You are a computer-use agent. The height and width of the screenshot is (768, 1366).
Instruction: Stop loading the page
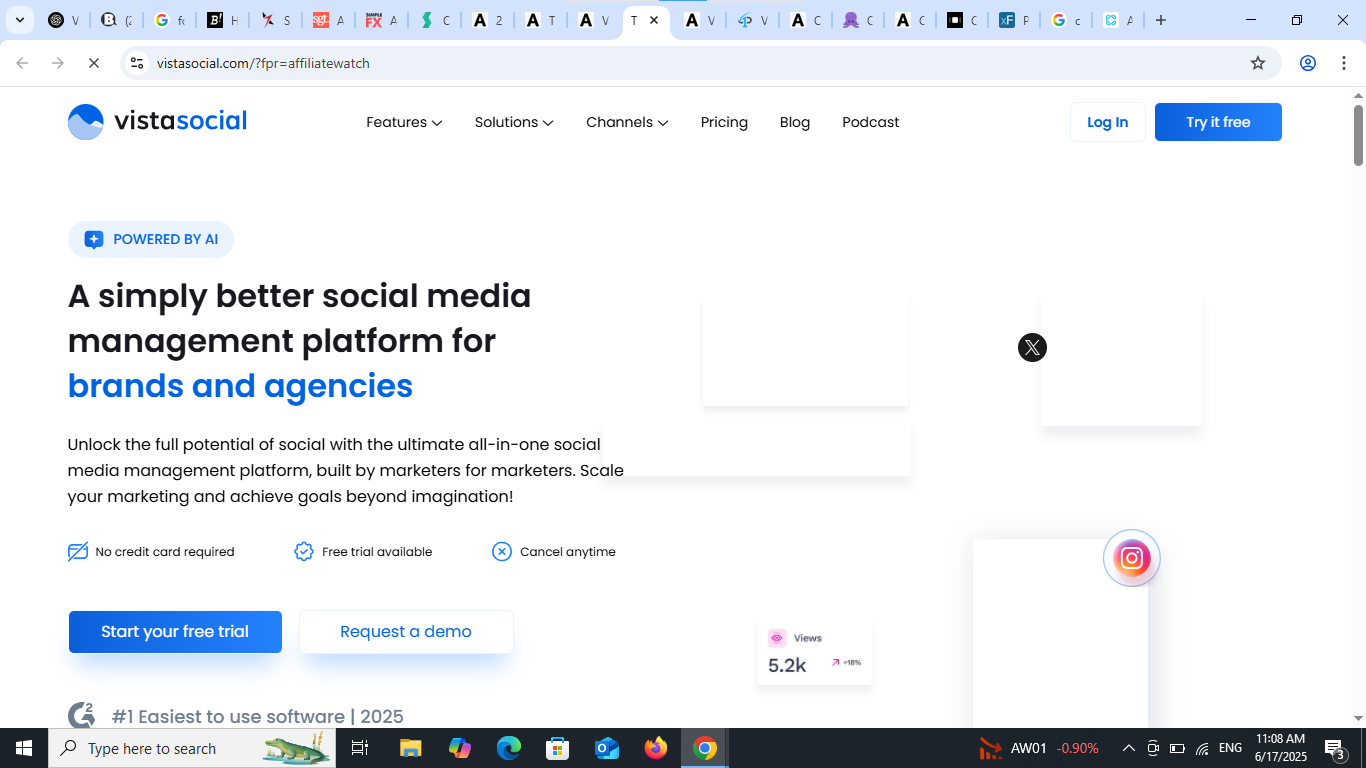[x=93, y=63]
